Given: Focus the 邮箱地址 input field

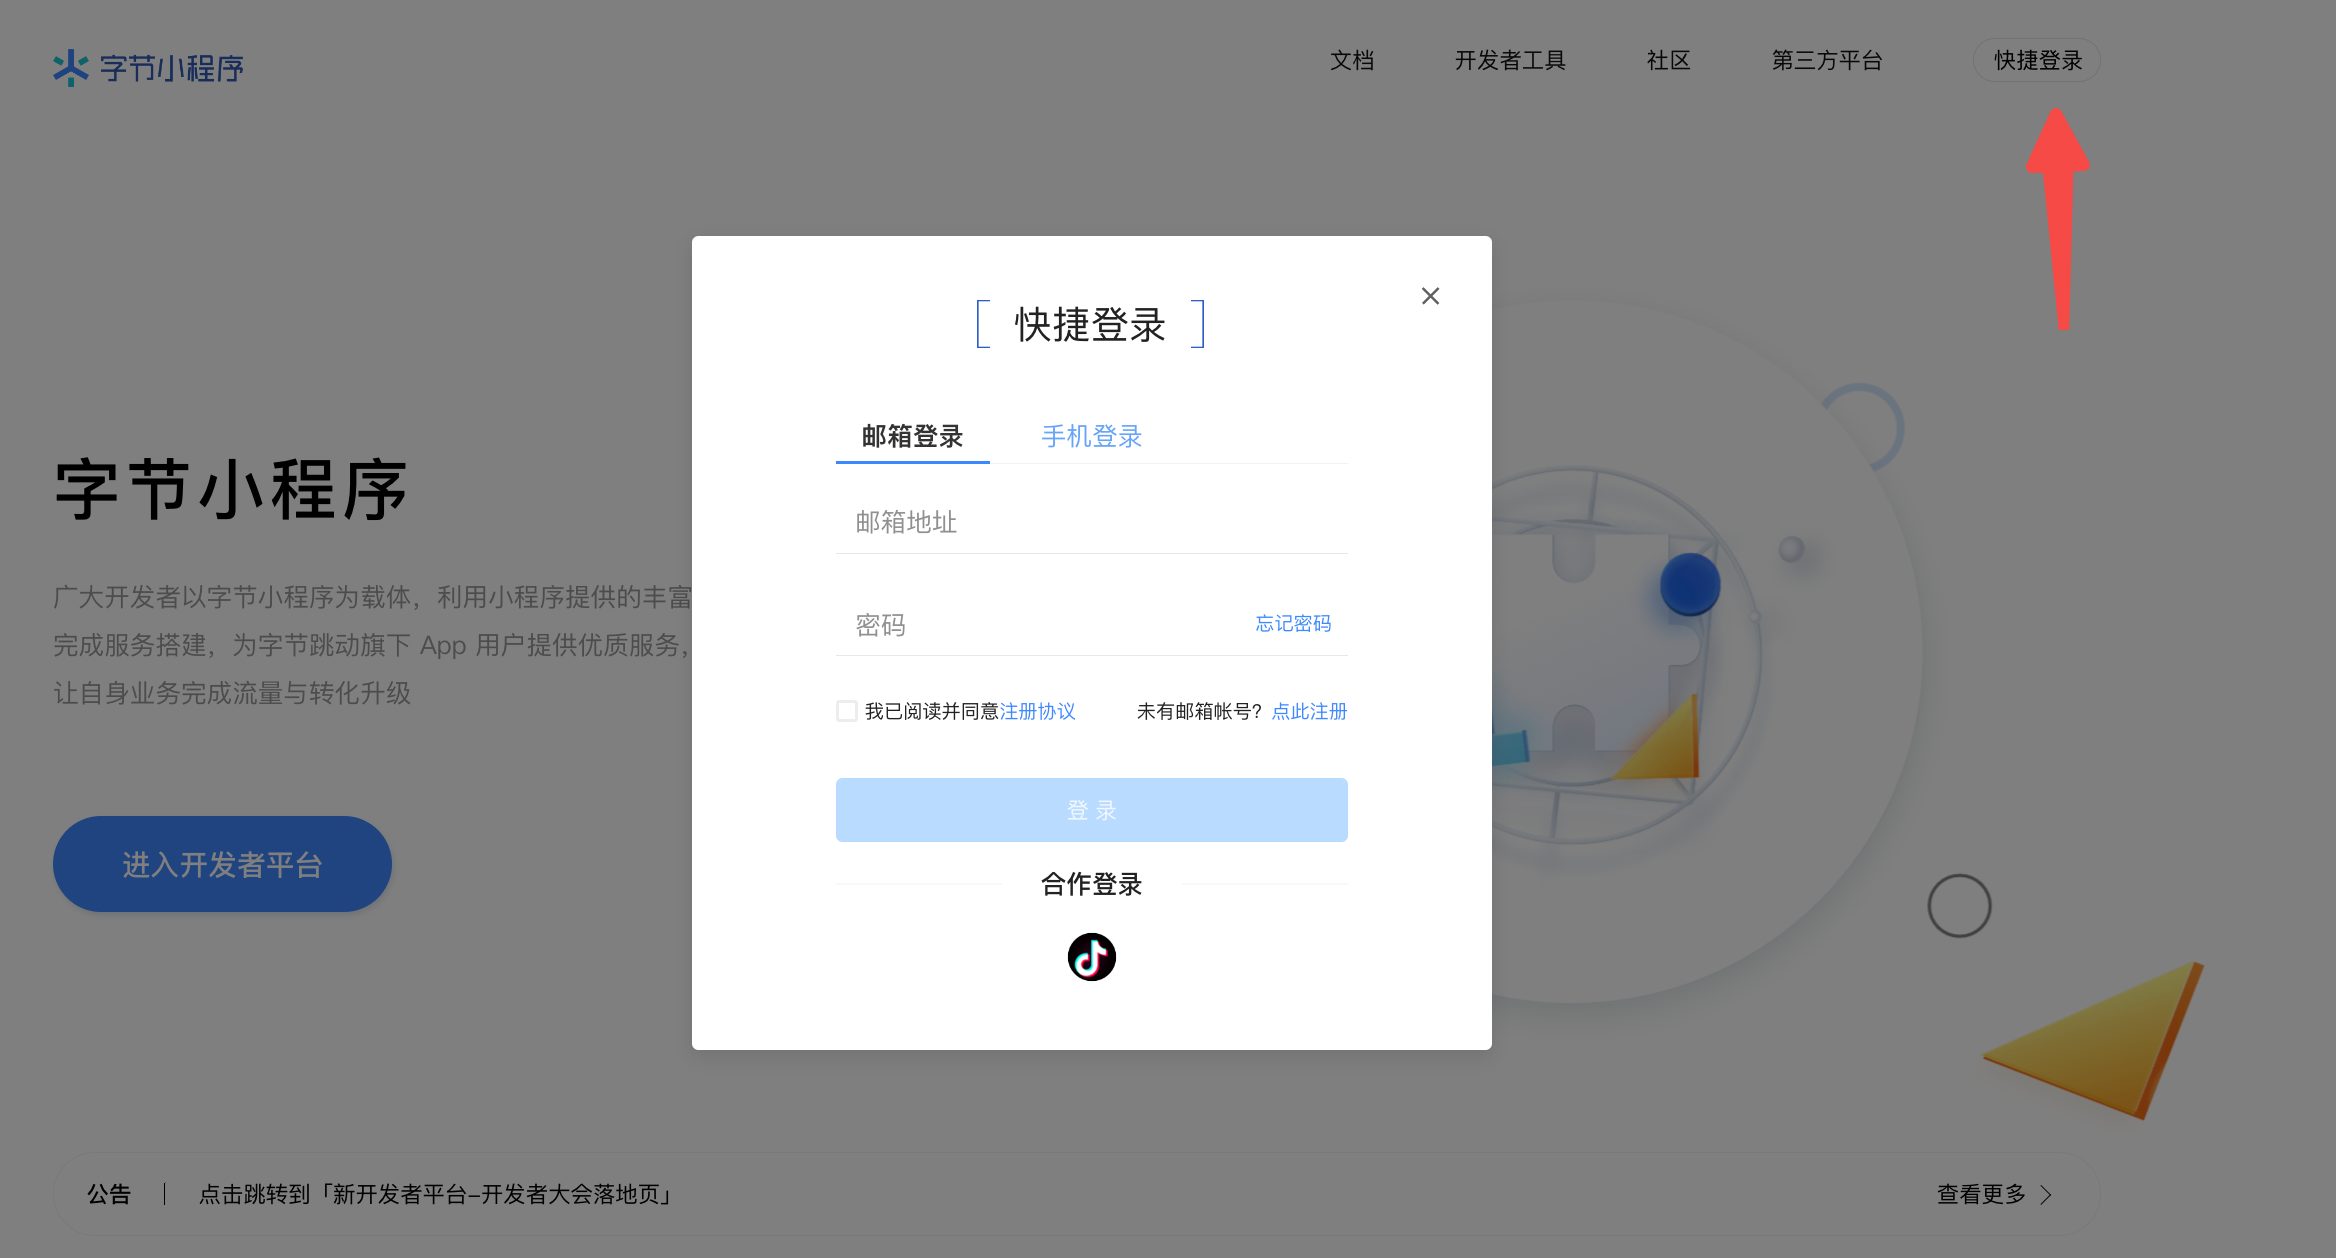Looking at the screenshot, I should [x=1091, y=522].
